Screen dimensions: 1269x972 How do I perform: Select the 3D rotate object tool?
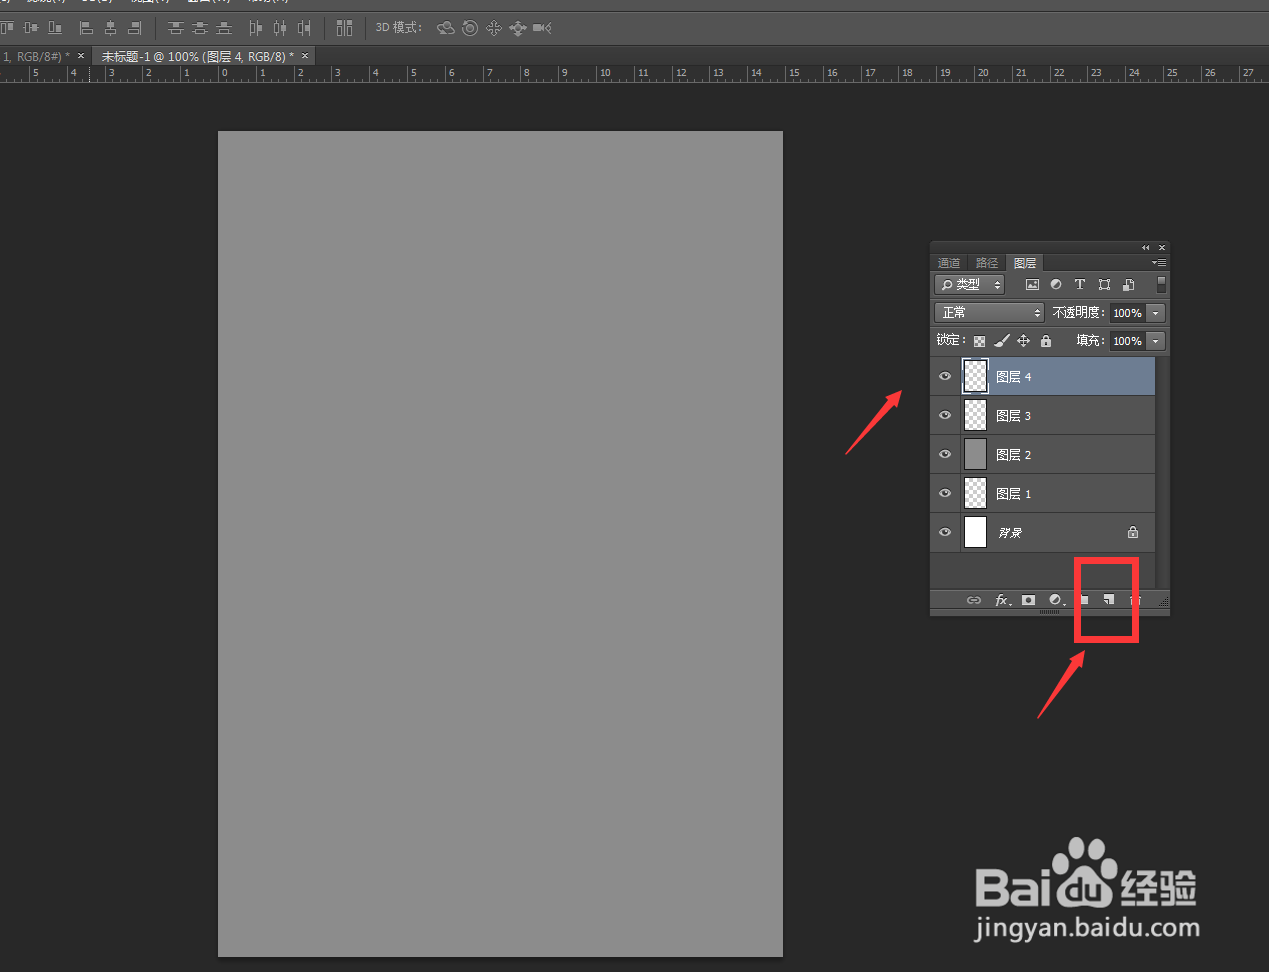click(x=446, y=28)
